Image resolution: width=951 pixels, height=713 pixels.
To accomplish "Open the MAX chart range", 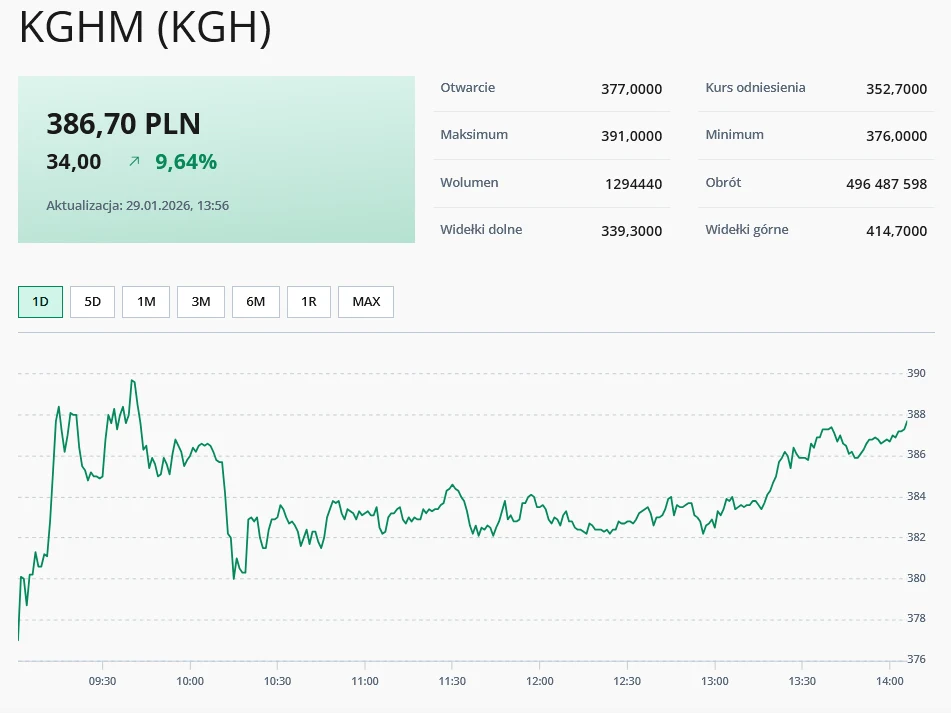I will [x=366, y=302].
